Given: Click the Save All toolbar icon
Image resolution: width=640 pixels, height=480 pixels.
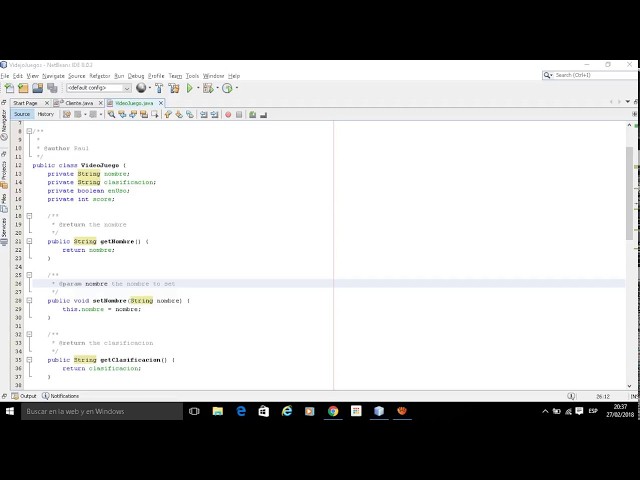Looking at the screenshot, I should (52, 88).
